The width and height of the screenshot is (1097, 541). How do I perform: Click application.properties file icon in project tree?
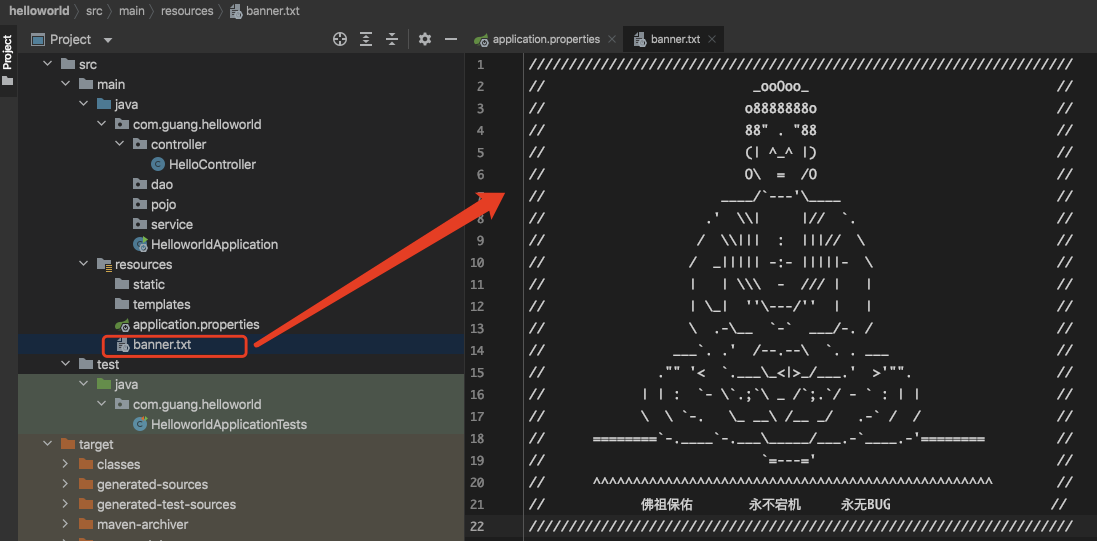(122, 325)
